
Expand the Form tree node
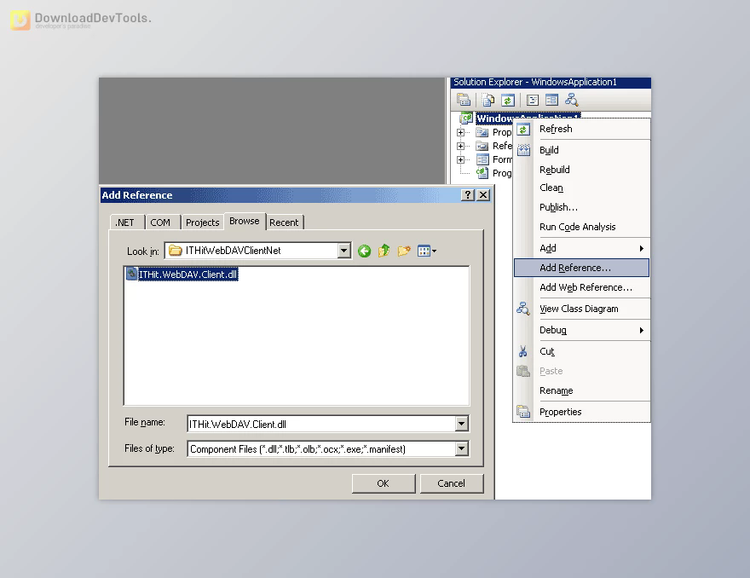click(460, 159)
